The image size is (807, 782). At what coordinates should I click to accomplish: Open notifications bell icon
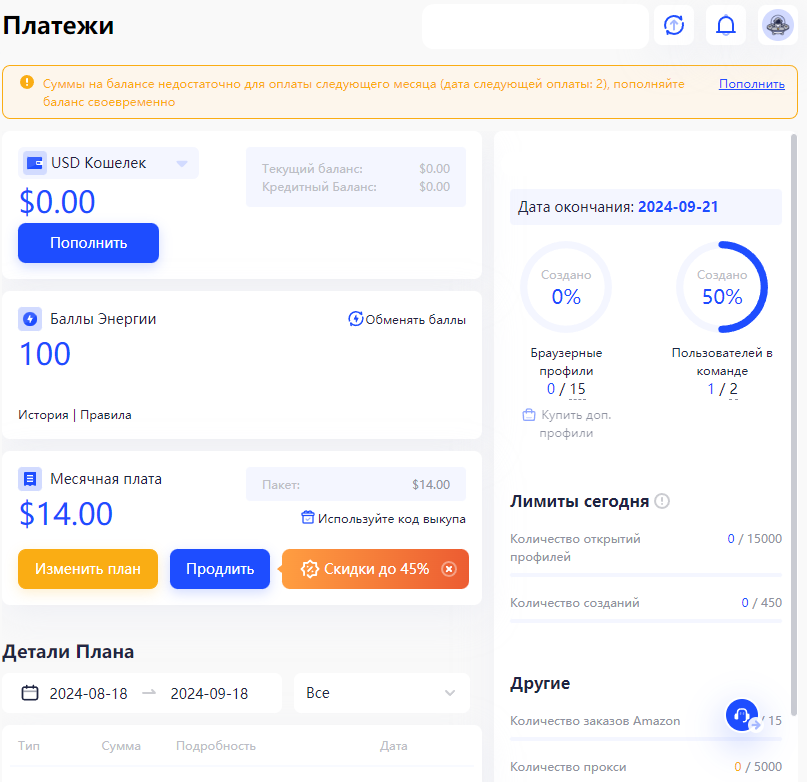click(726, 25)
